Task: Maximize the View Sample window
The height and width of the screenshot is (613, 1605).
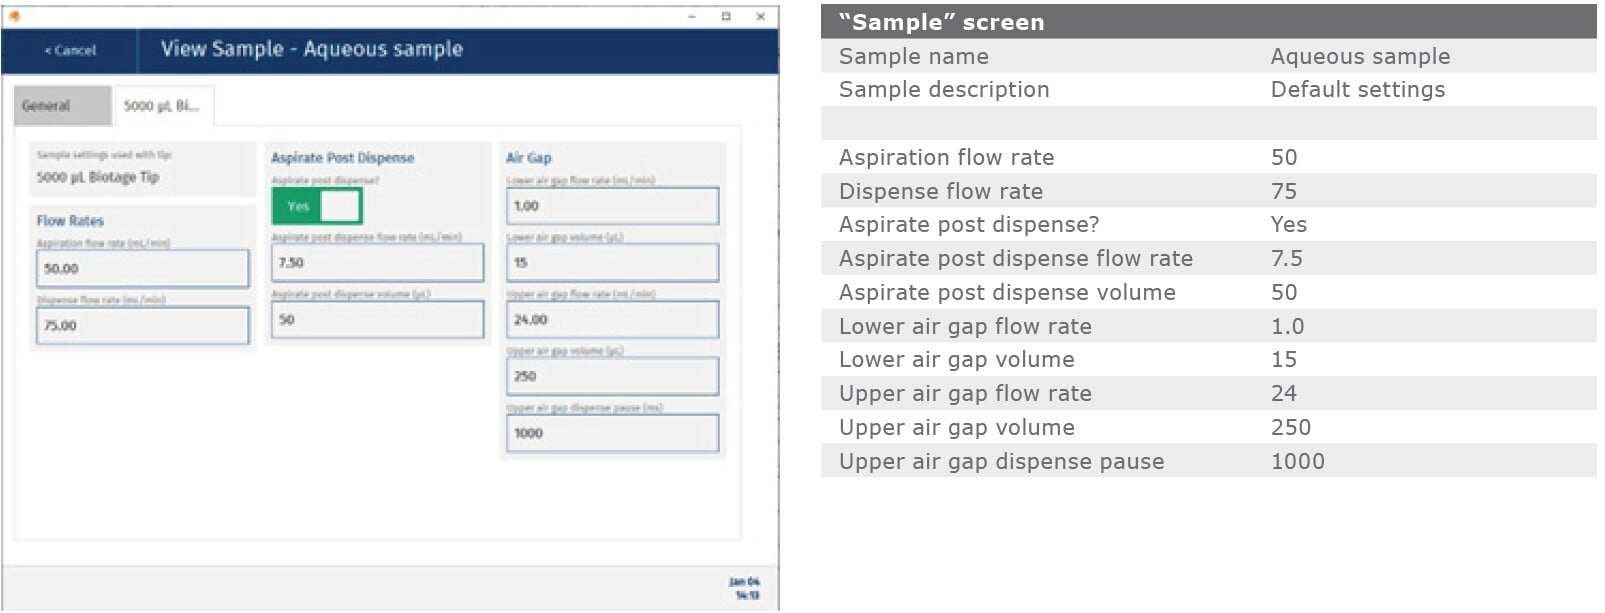Action: click(x=726, y=16)
